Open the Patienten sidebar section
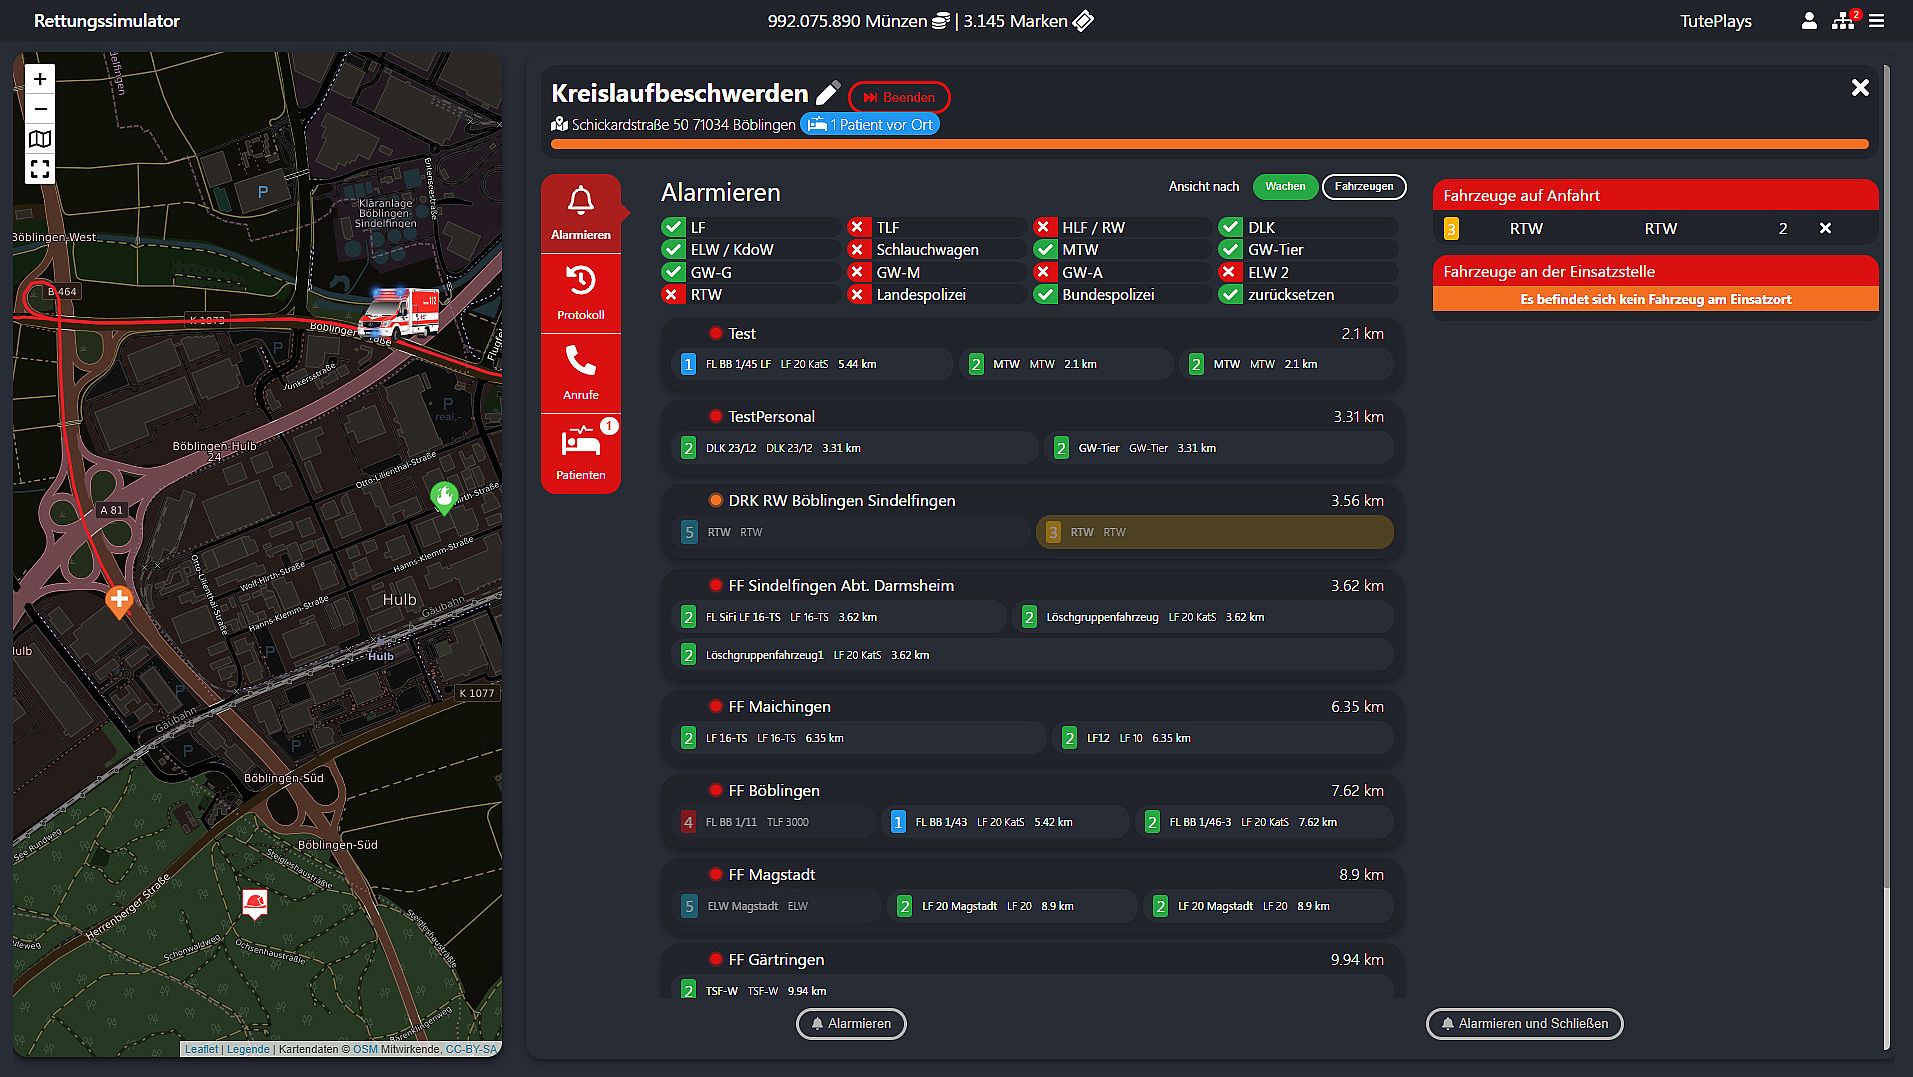Screen dimensions: 1913x1077 (x=581, y=454)
